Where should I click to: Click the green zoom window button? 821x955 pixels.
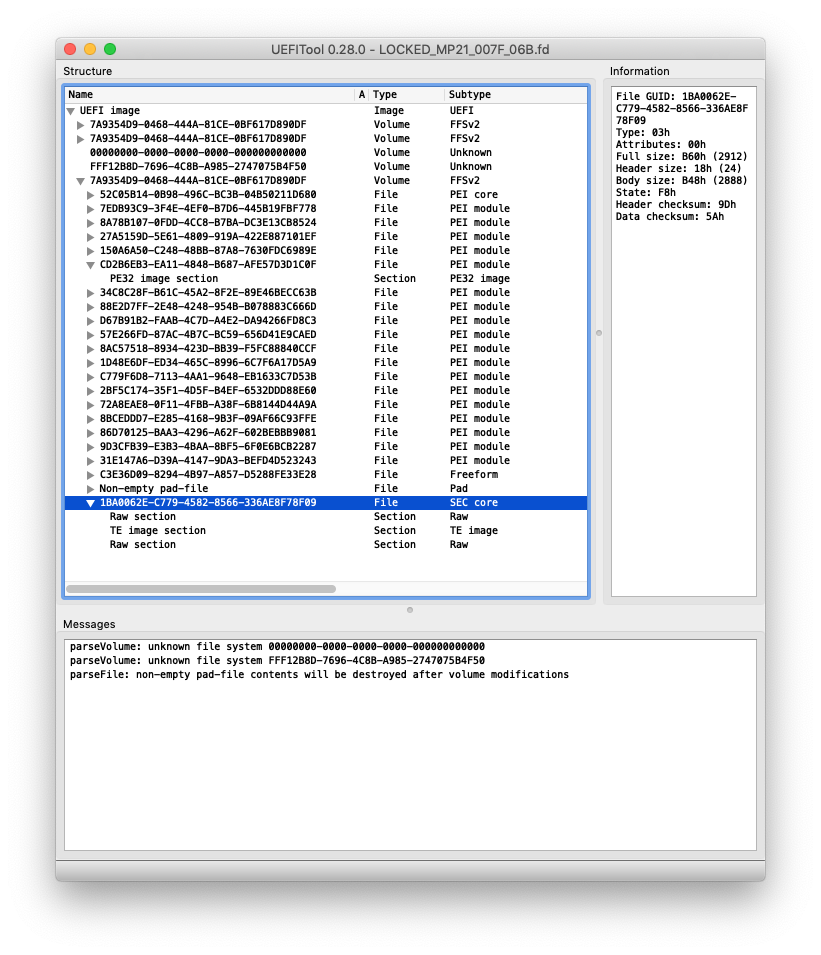tap(110, 49)
